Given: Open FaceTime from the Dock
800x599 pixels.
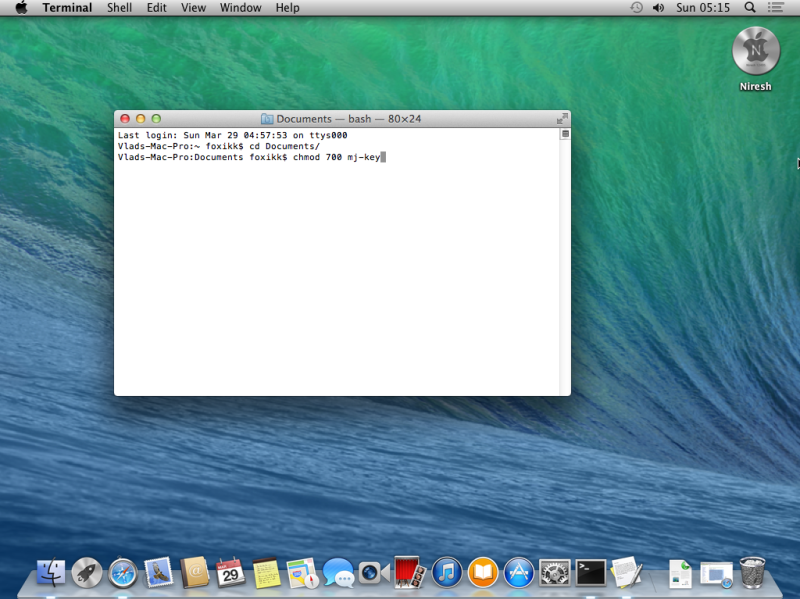Looking at the screenshot, I should pos(374,572).
